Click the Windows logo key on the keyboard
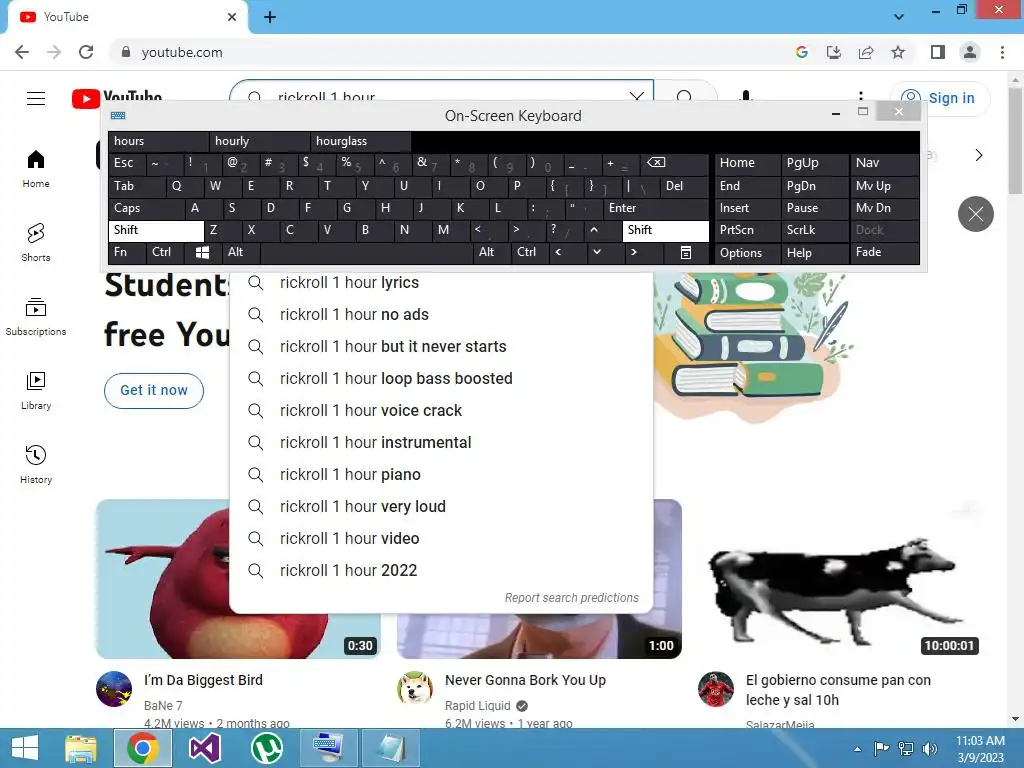This screenshot has width=1024, height=768. tap(202, 252)
